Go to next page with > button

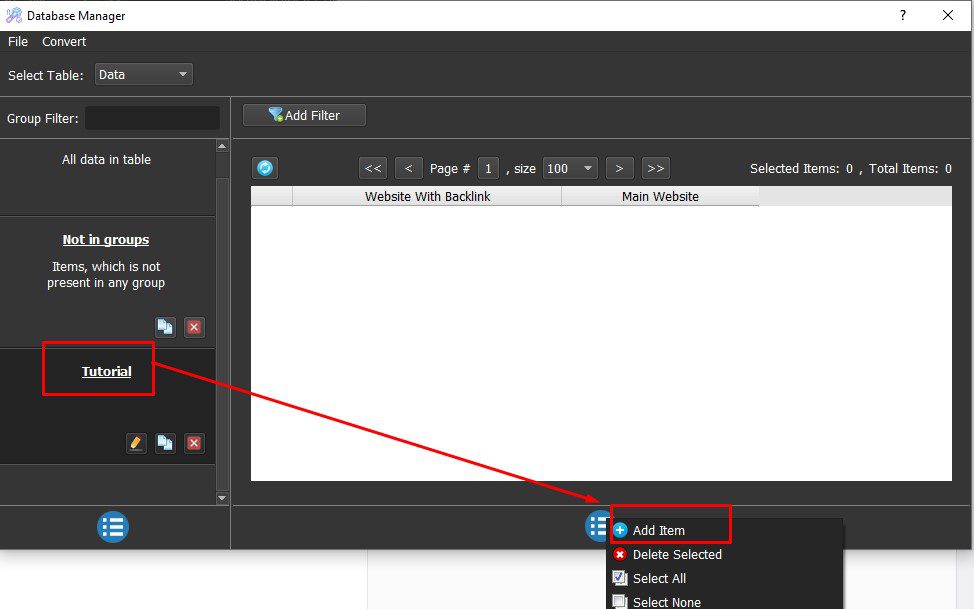pyautogui.click(x=619, y=168)
